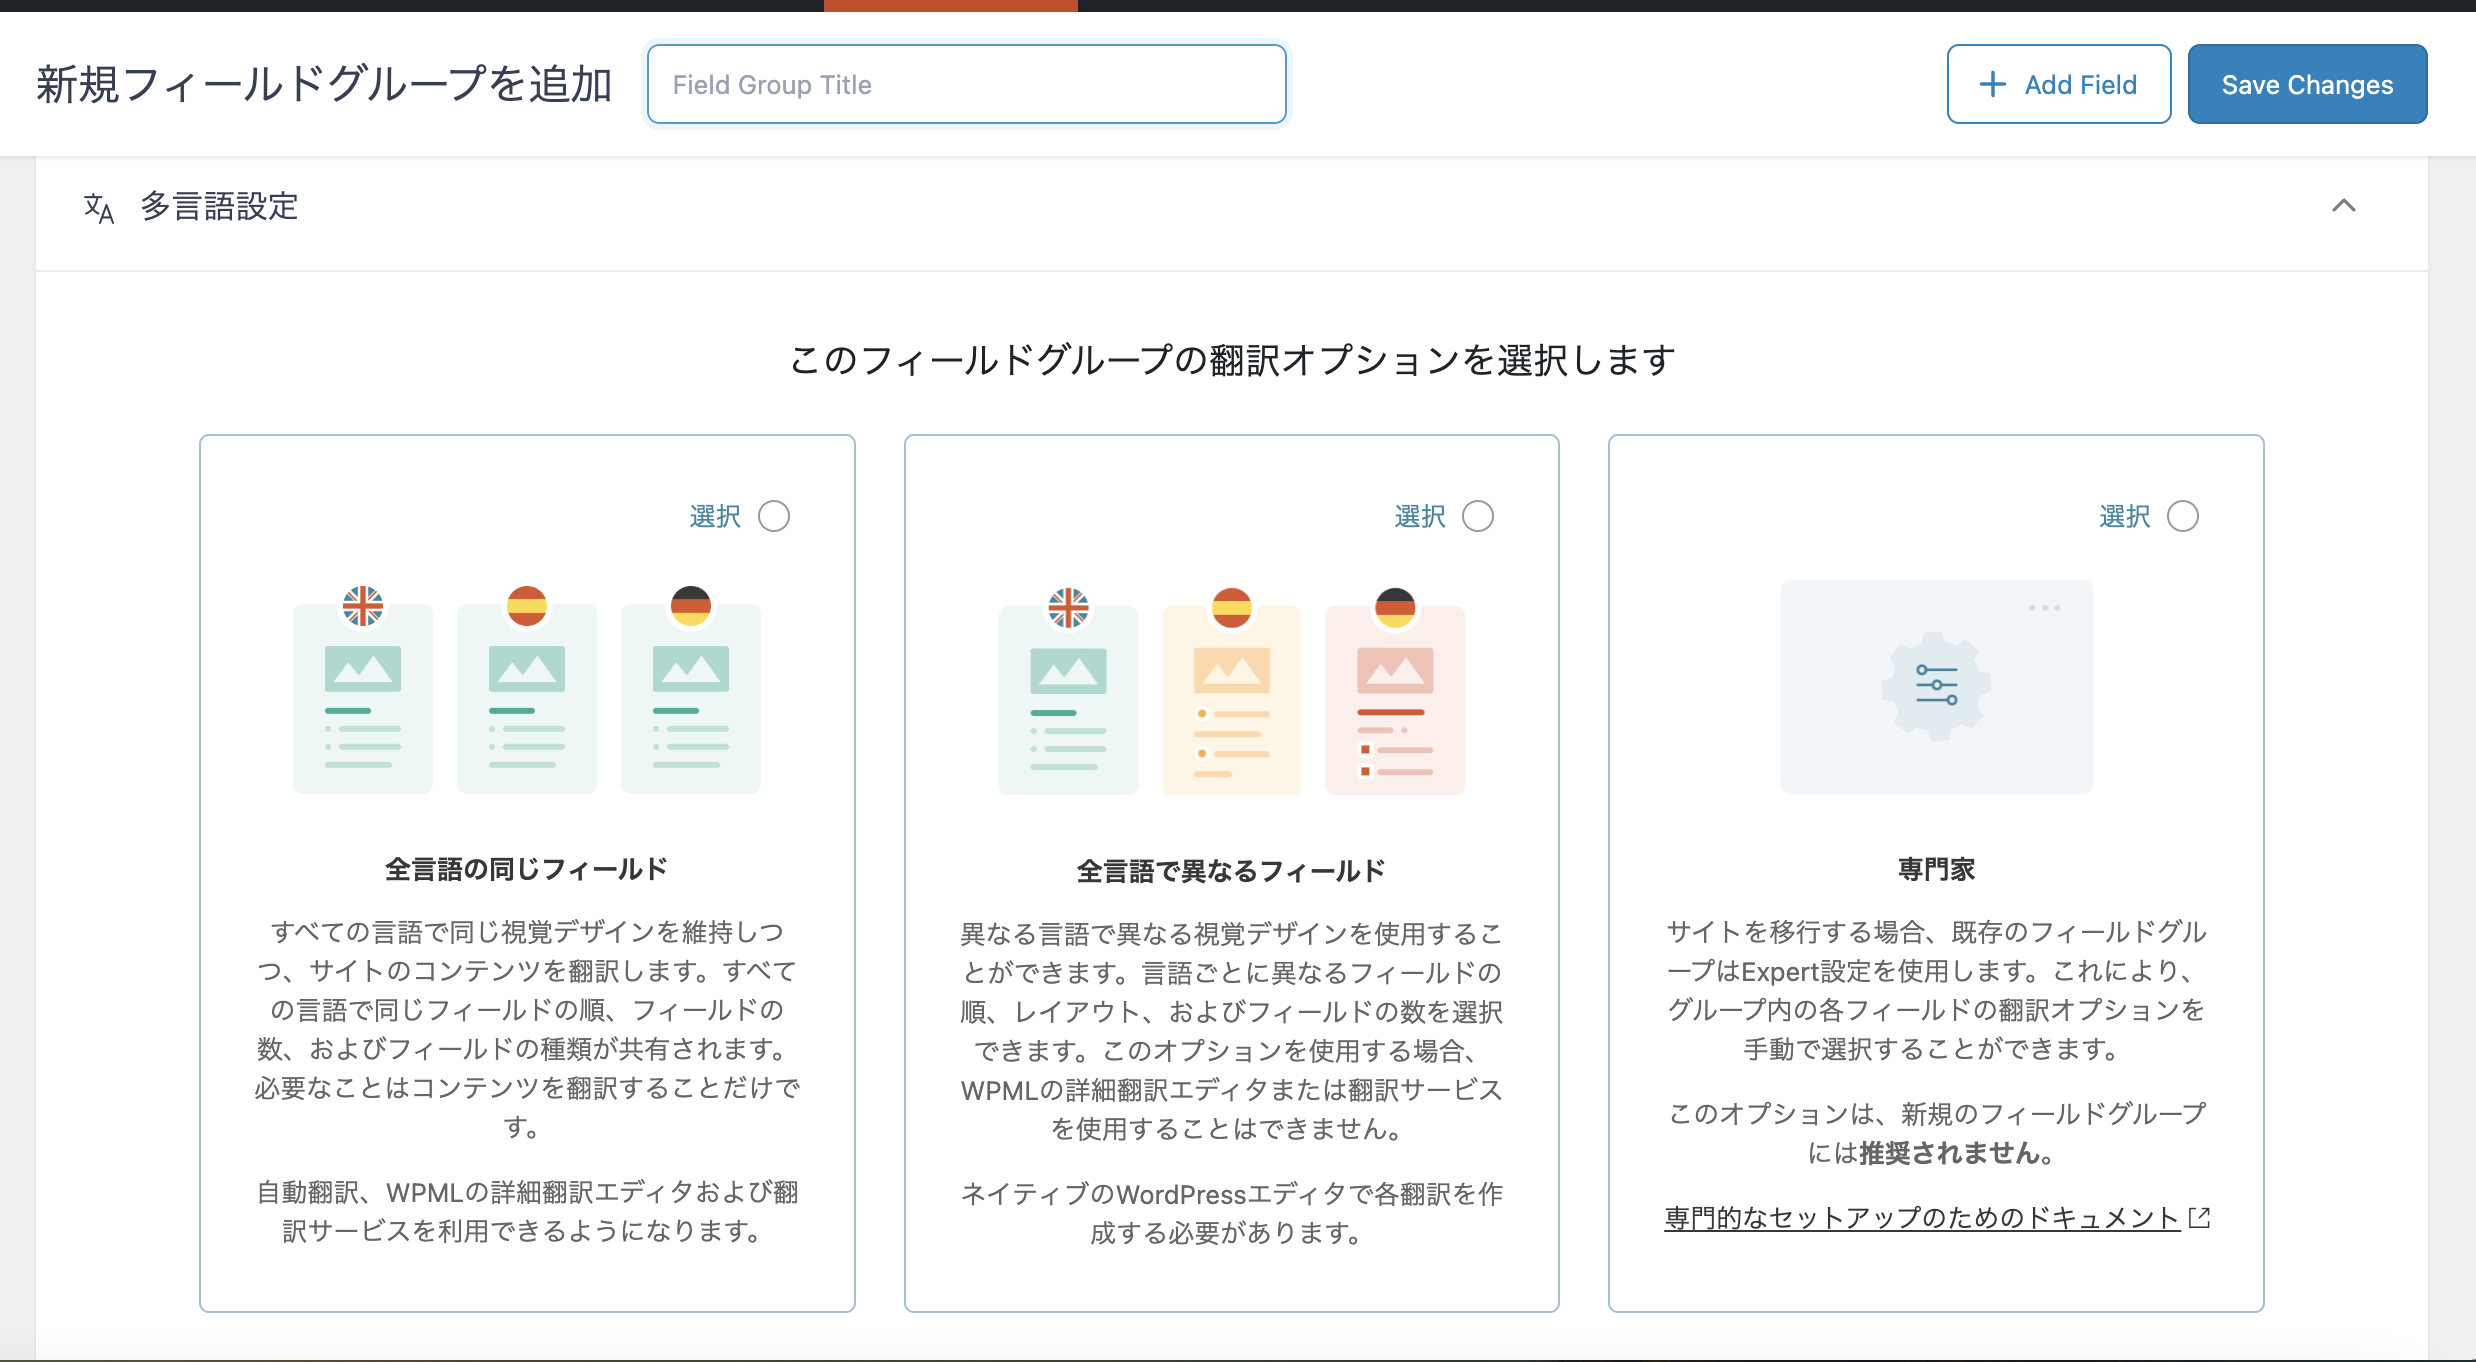Click the Add Field button
This screenshot has width=2476, height=1362.
pyautogui.click(x=2059, y=84)
